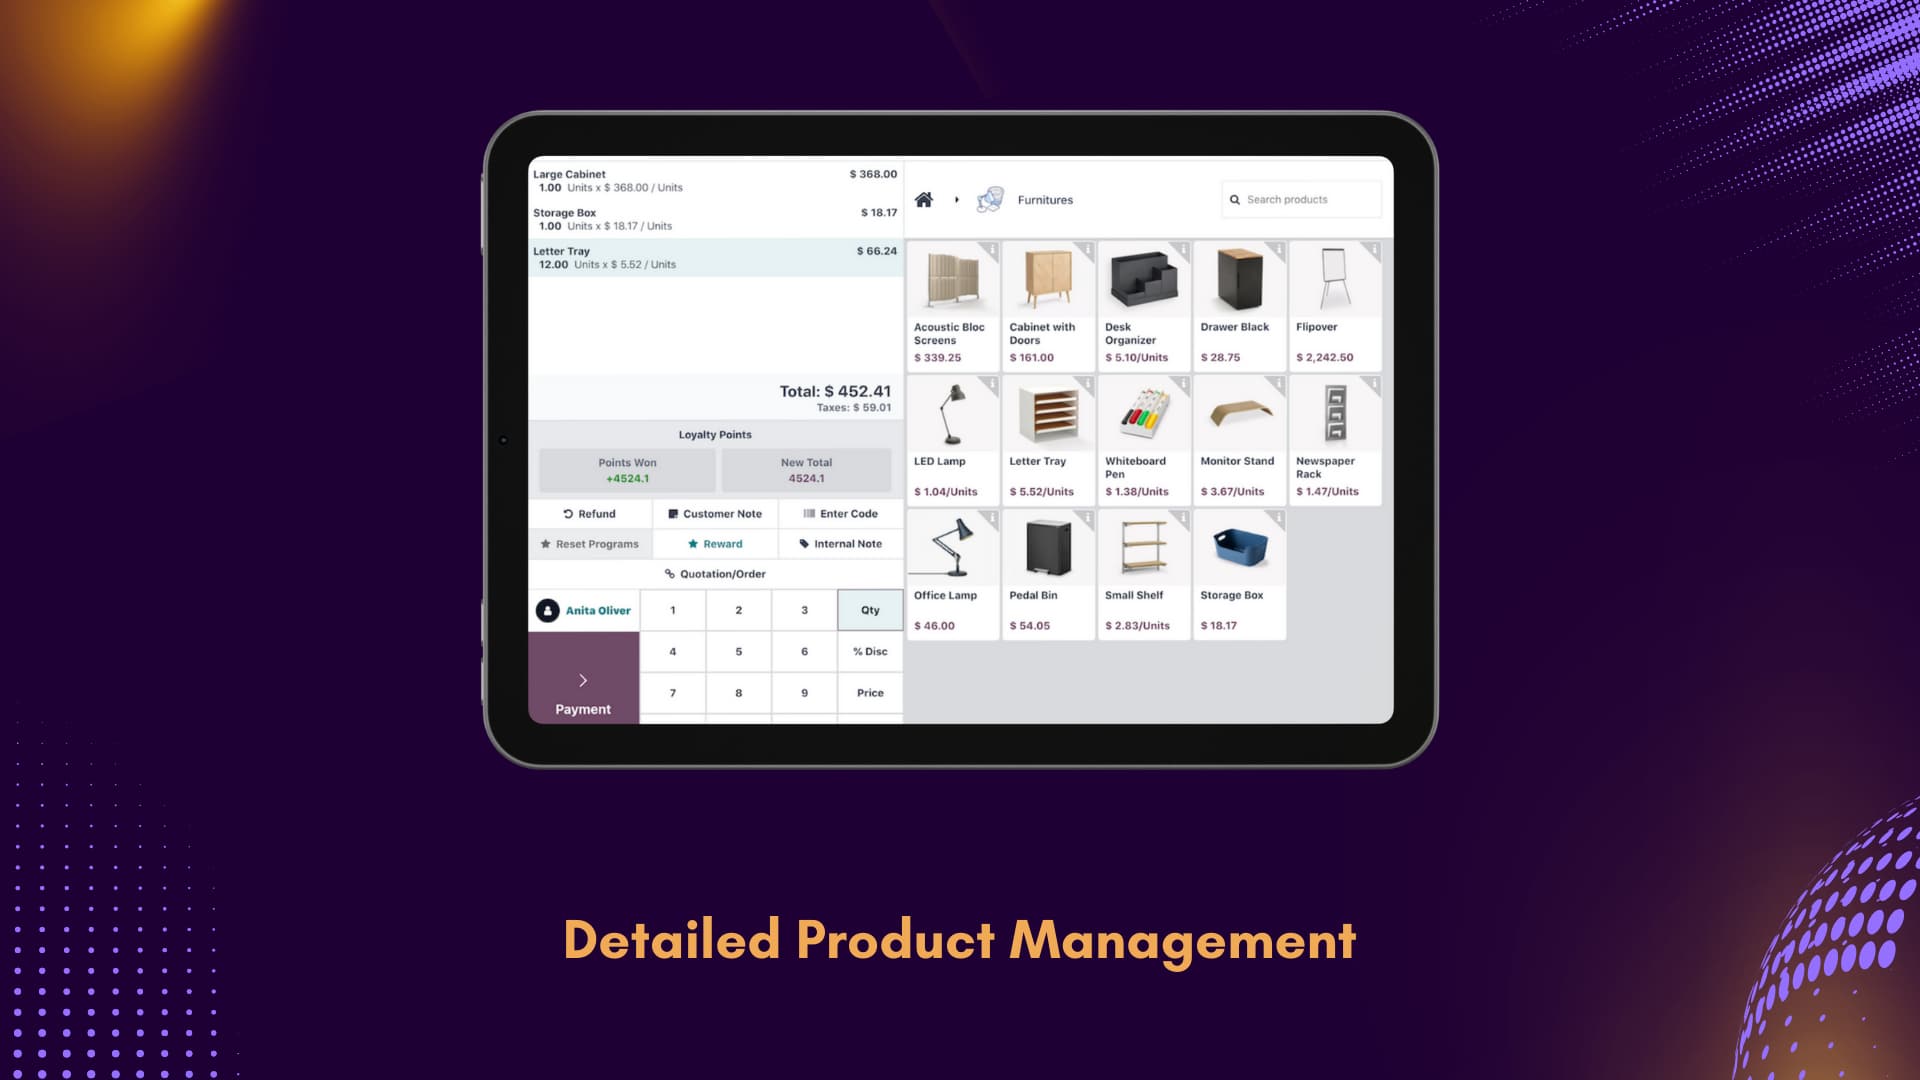Toggle the % Disc button on numpad
The image size is (1920, 1080).
pos(869,650)
